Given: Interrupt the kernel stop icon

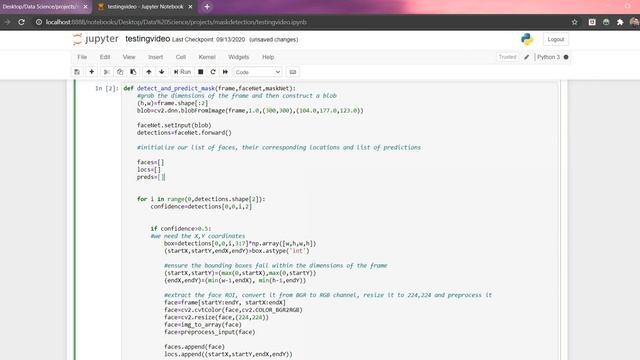Looking at the screenshot, I should click(200, 72).
